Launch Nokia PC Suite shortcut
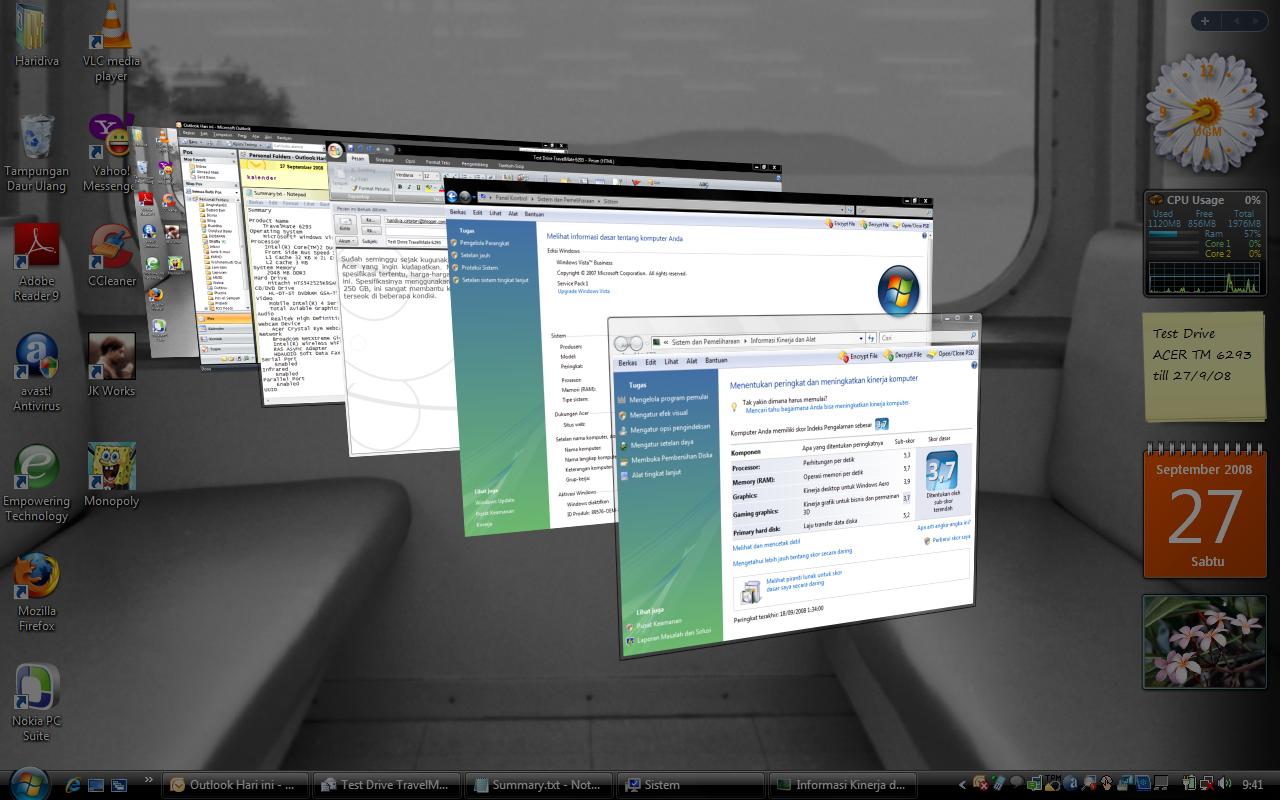The width and height of the screenshot is (1280, 800). (36, 688)
